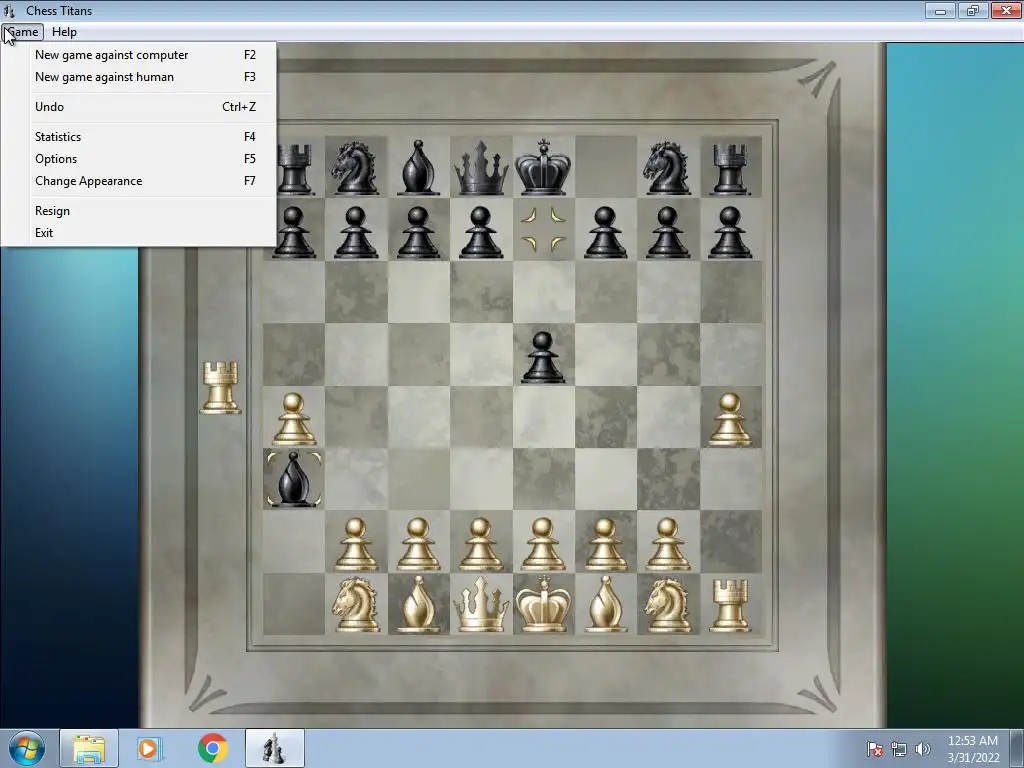Click the highlighted empty square on e7
The height and width of the screenshot is (768, 1024).
pyautogui.click(x=543, y=229)
